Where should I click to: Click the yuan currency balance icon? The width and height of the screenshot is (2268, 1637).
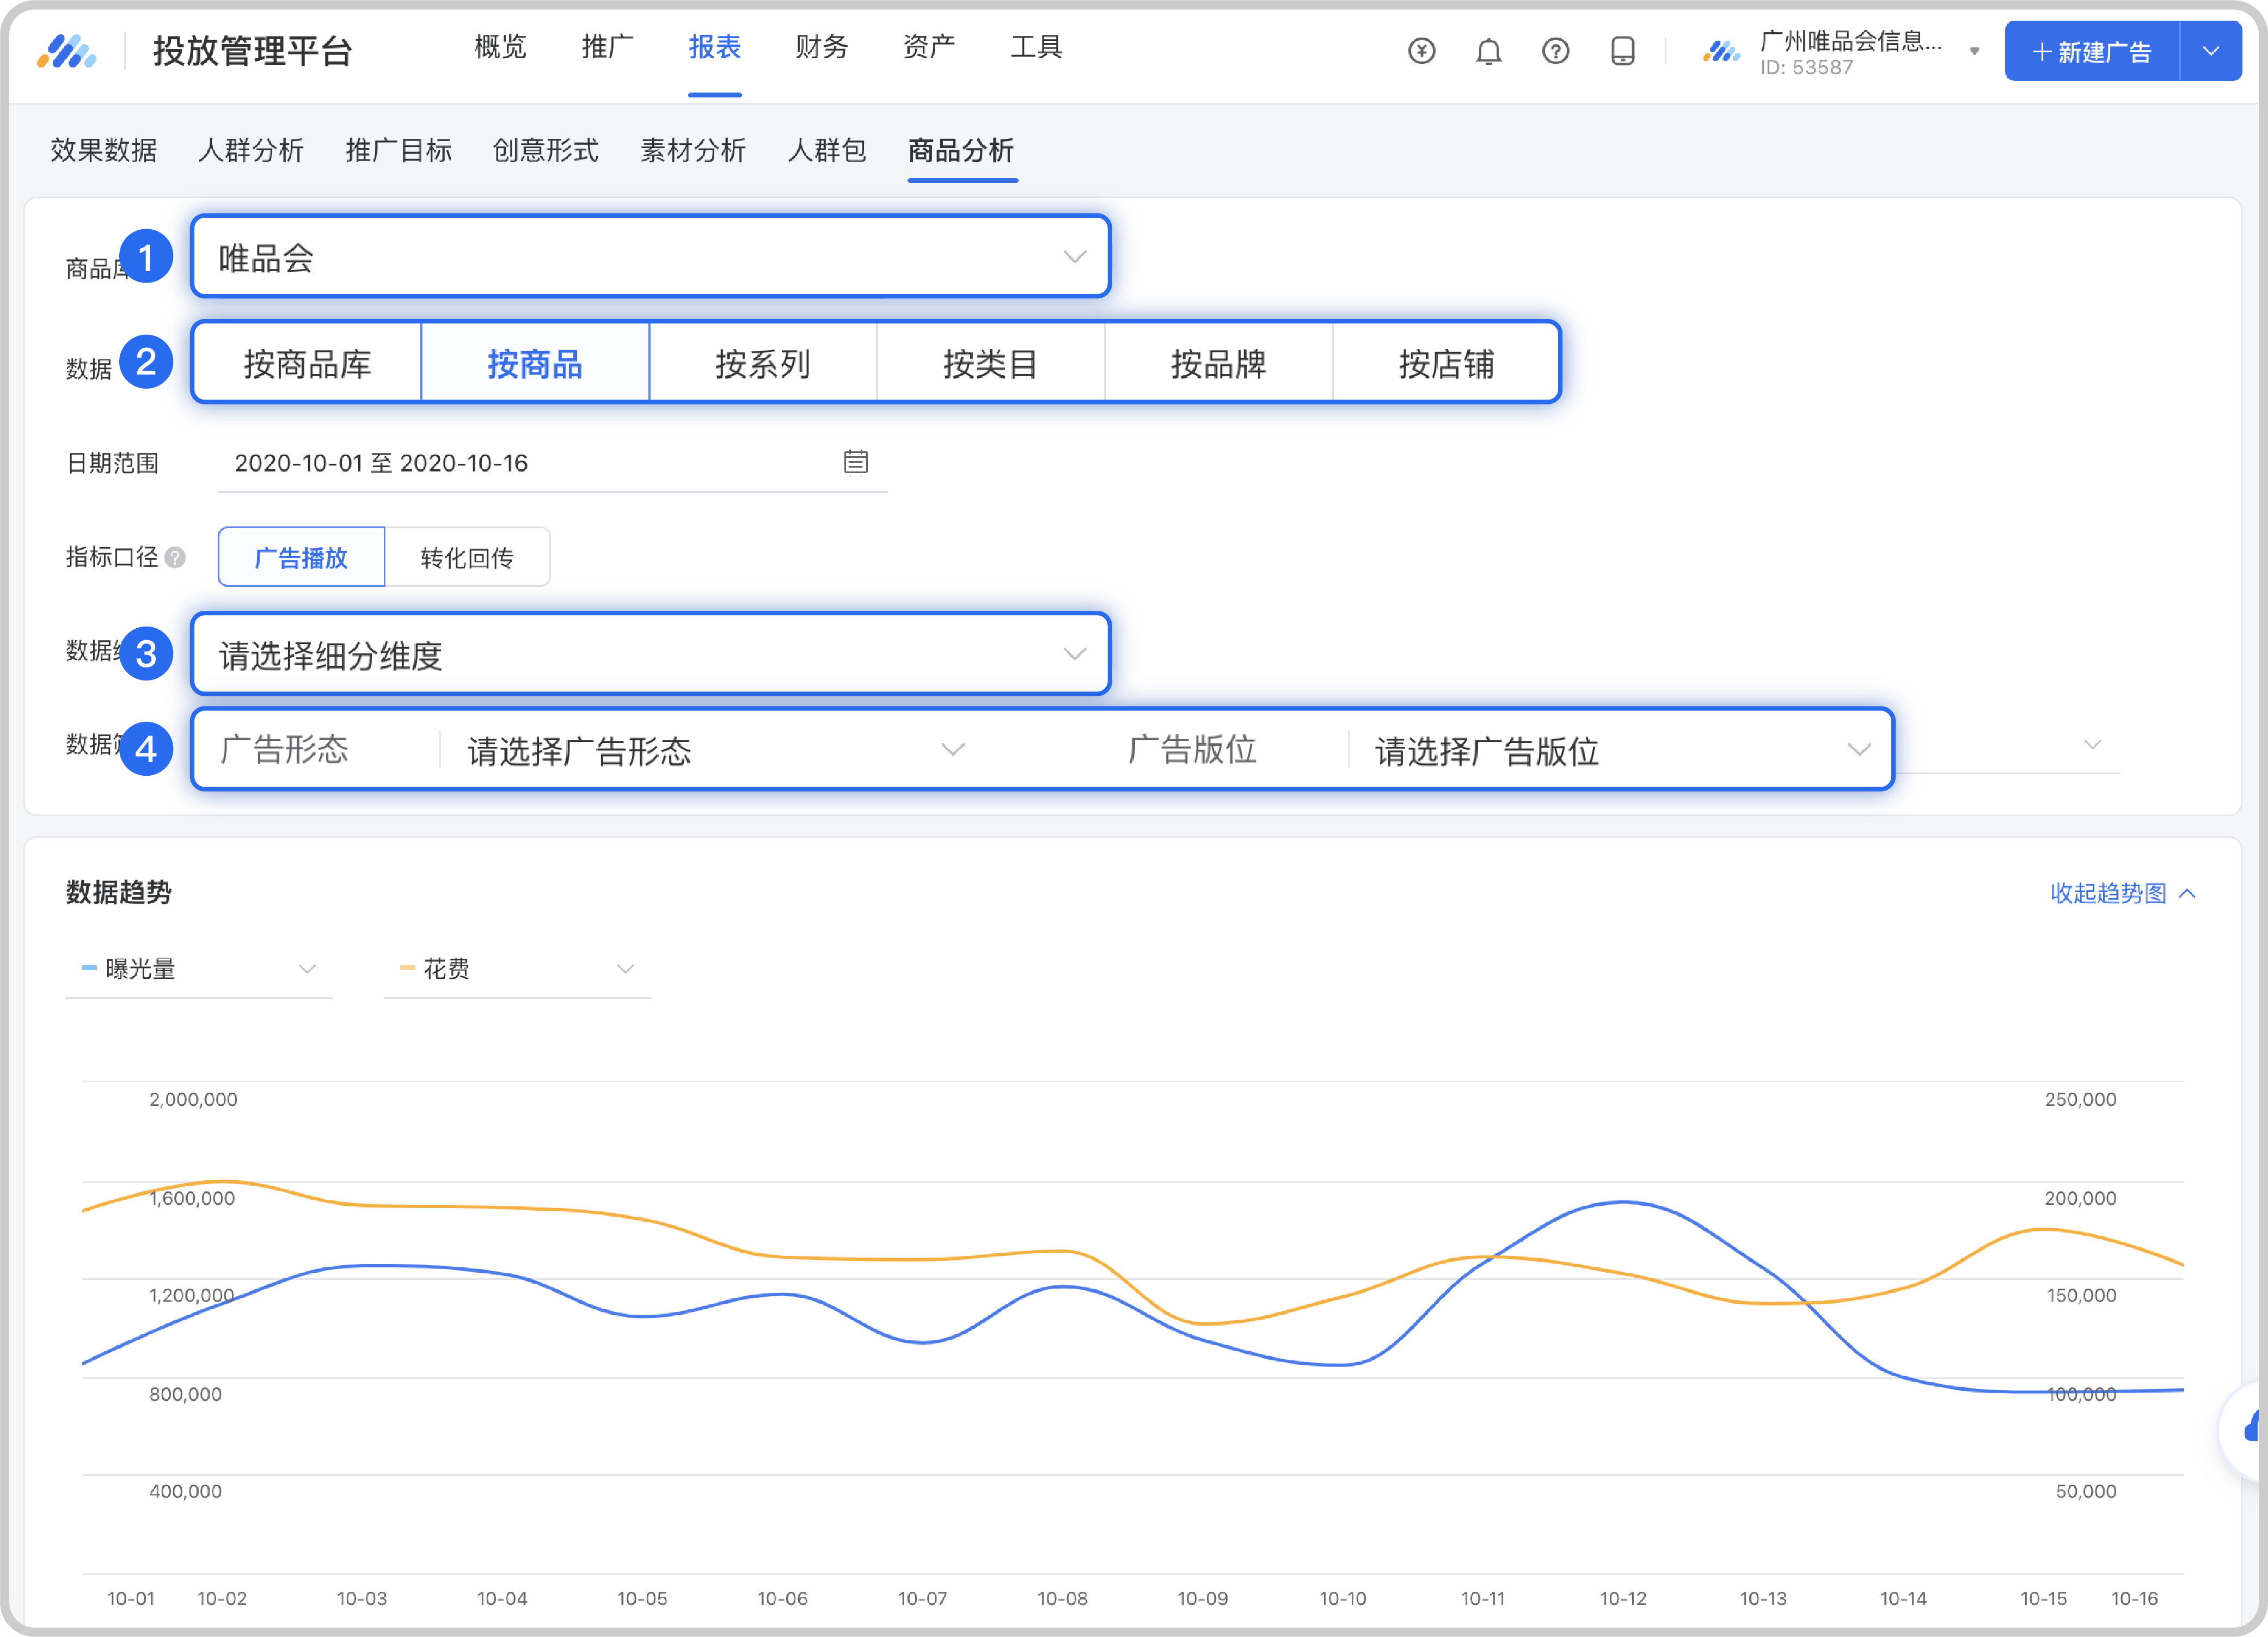coord(1421,51)
